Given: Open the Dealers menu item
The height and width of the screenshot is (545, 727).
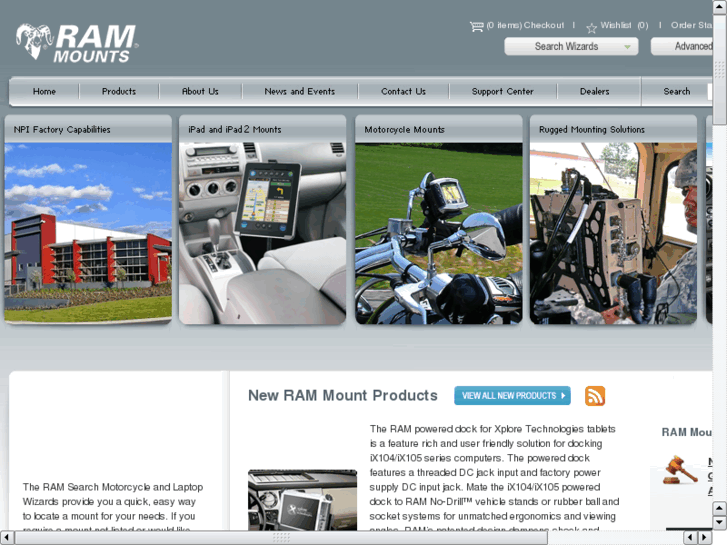Looking at the screenshot, I should tap(594, 91).
